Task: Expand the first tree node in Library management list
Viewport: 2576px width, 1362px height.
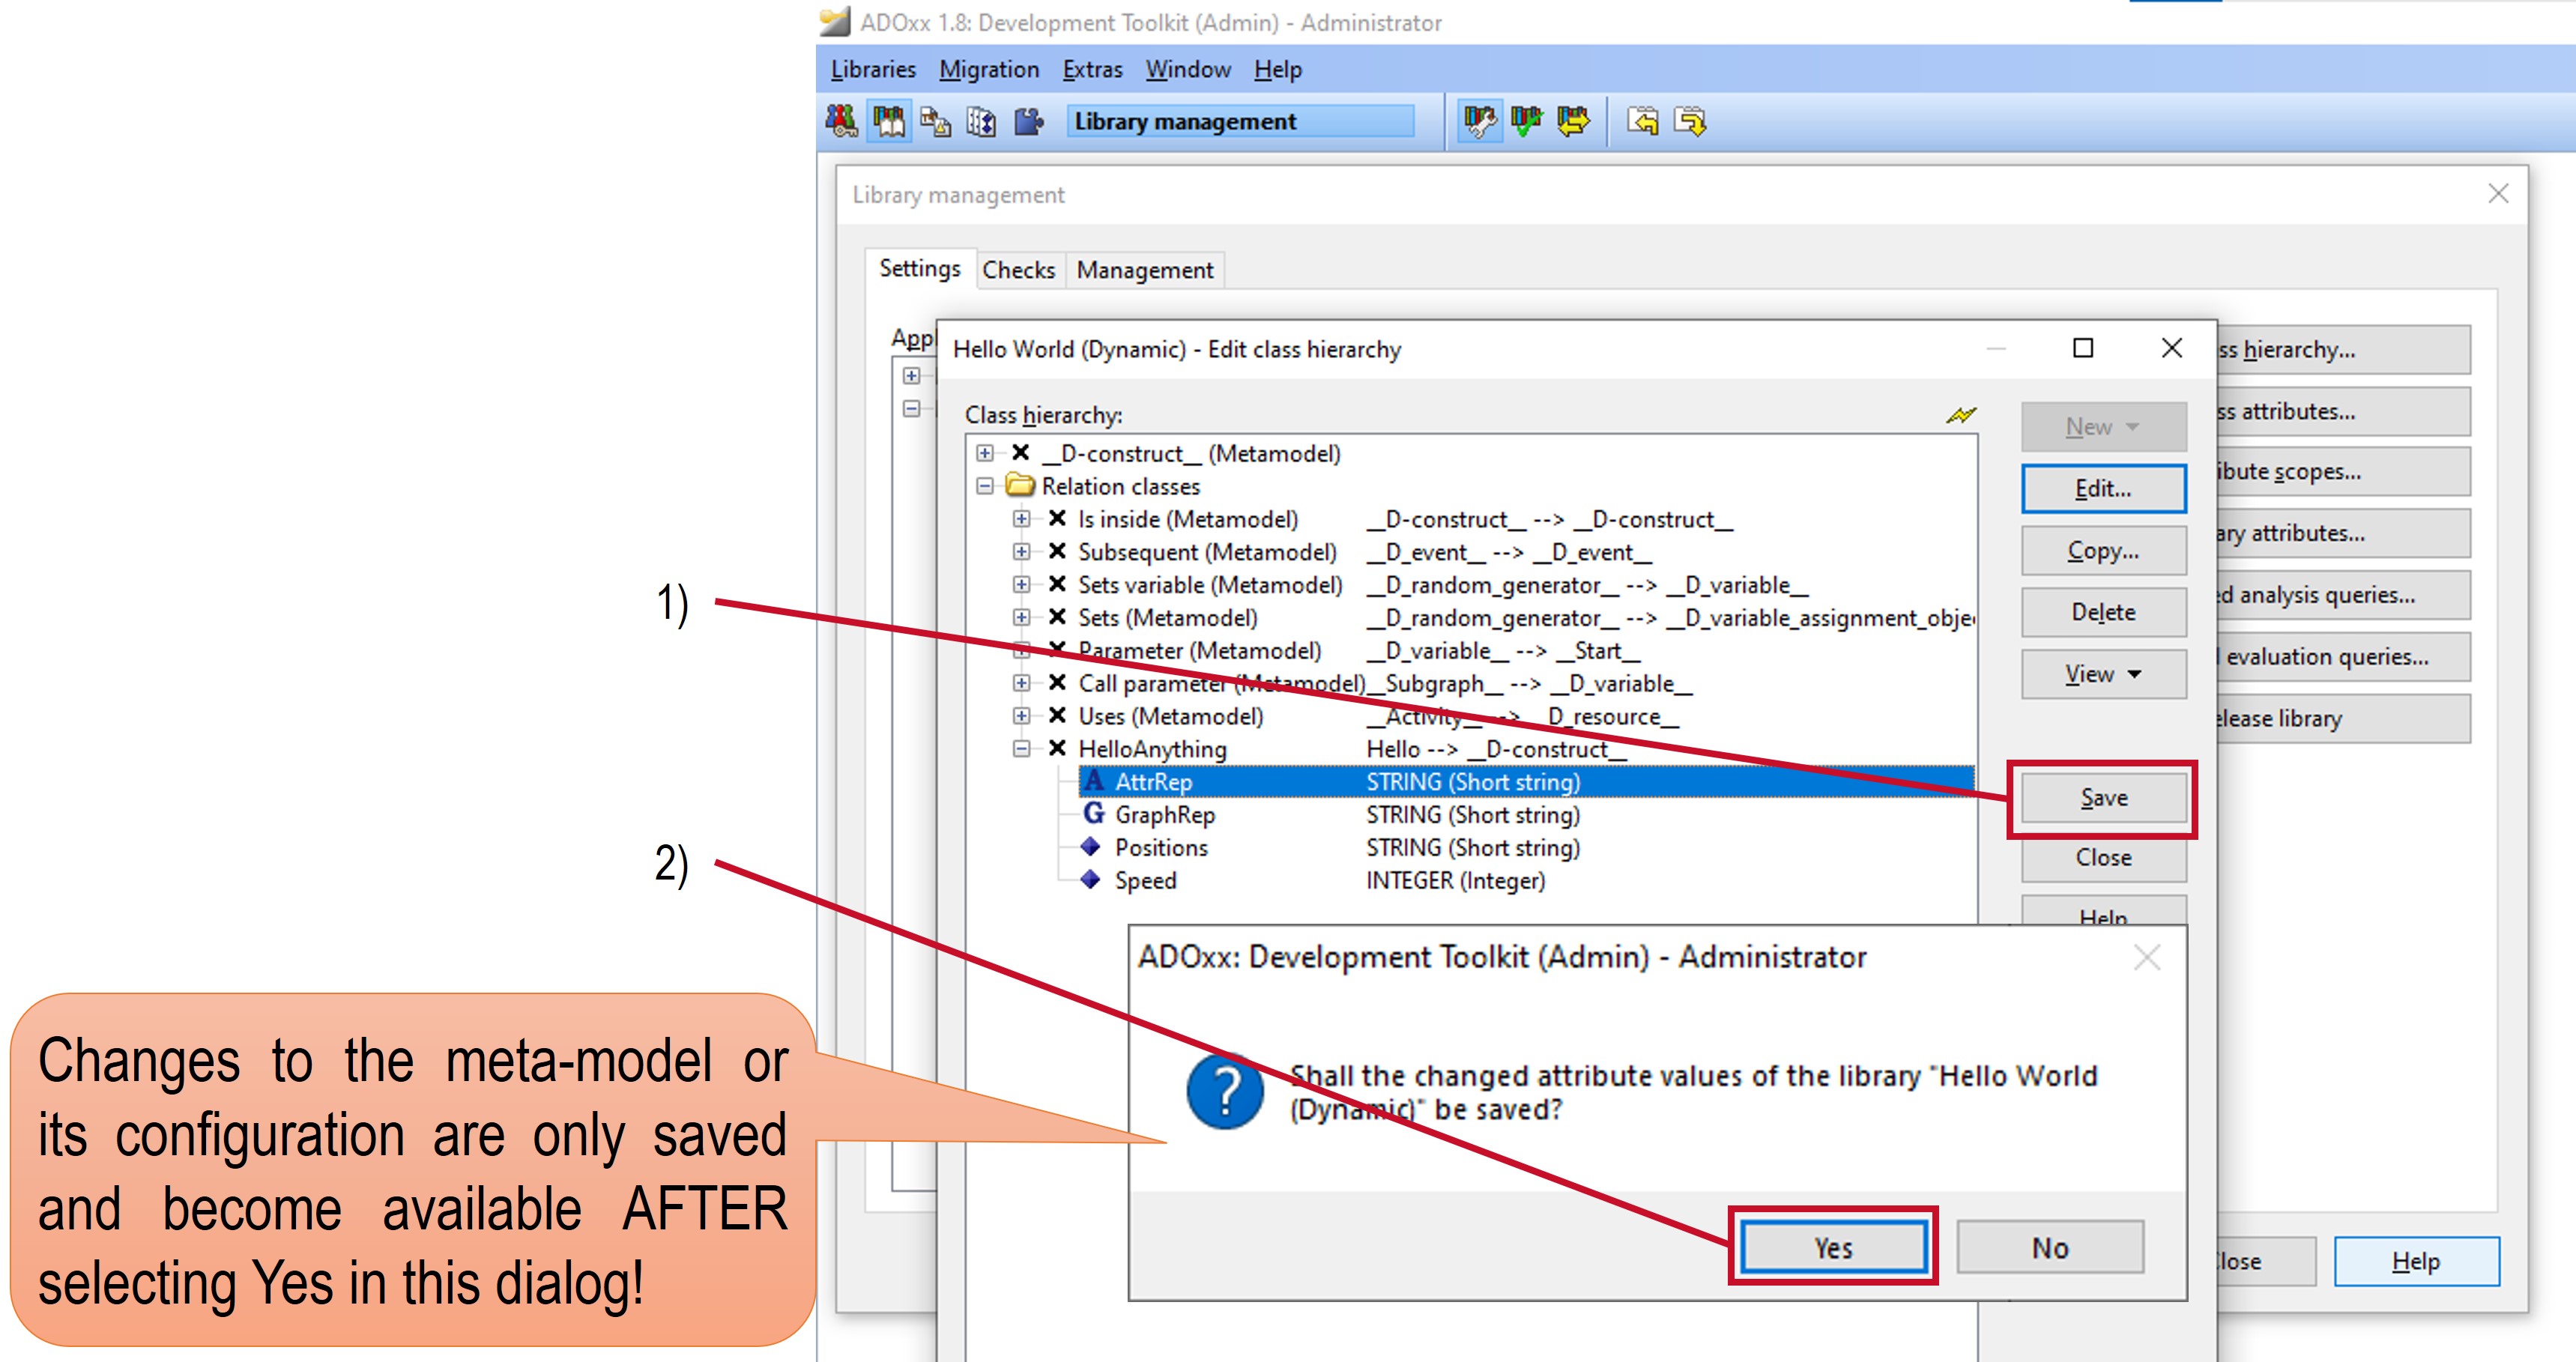Action: tap(911, 376)
